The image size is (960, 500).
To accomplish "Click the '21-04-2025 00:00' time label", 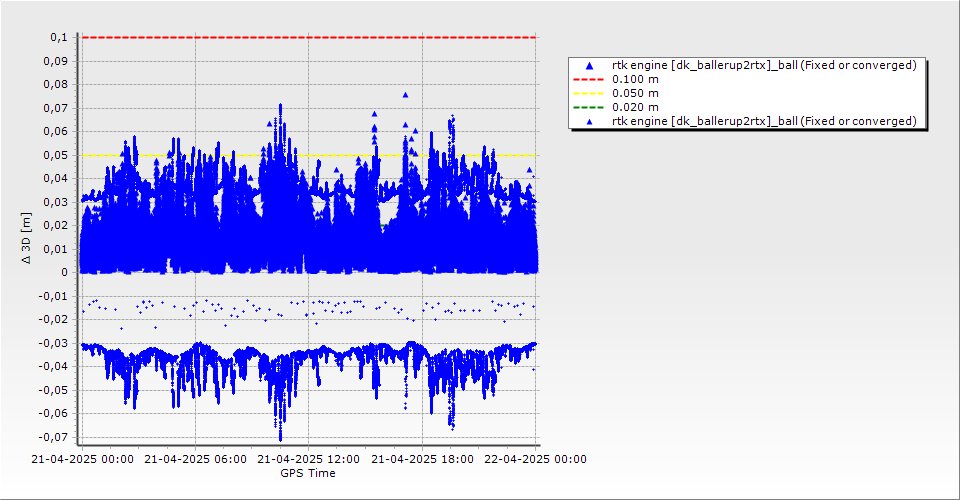I will [83, 459].
